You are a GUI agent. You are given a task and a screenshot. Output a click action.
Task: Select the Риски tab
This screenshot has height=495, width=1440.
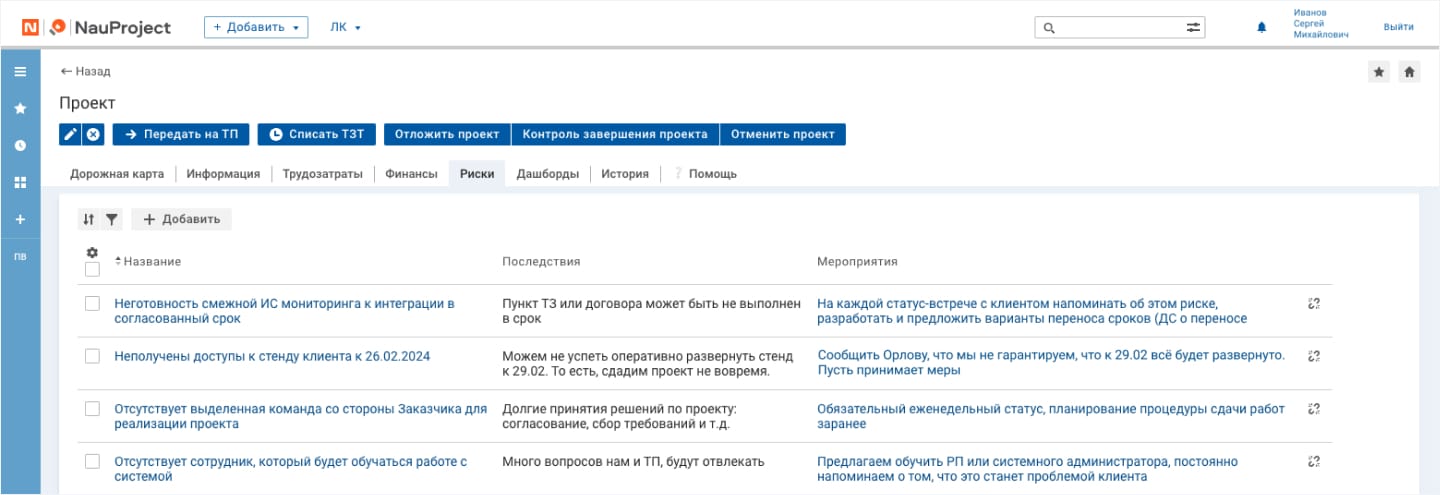[477, 174]
